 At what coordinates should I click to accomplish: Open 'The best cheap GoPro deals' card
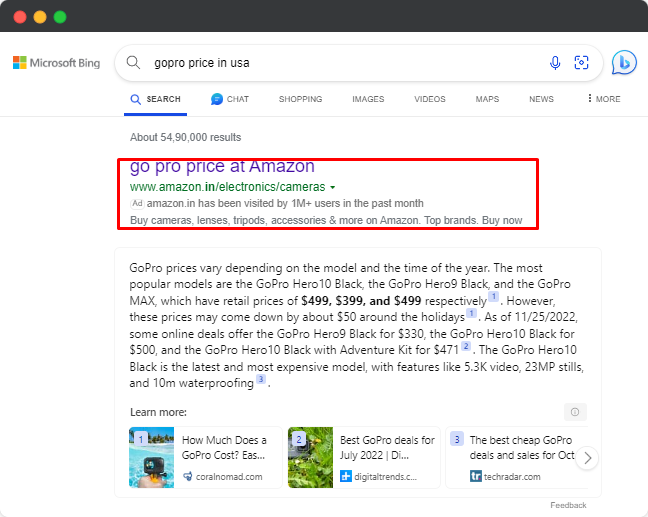517,457
